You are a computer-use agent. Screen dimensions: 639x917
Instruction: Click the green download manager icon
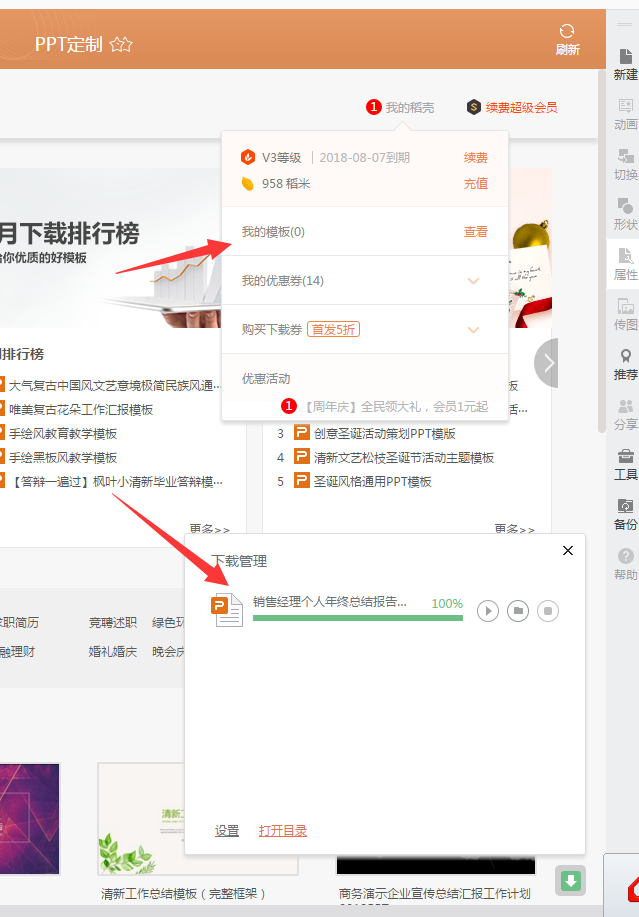point(570,880)
